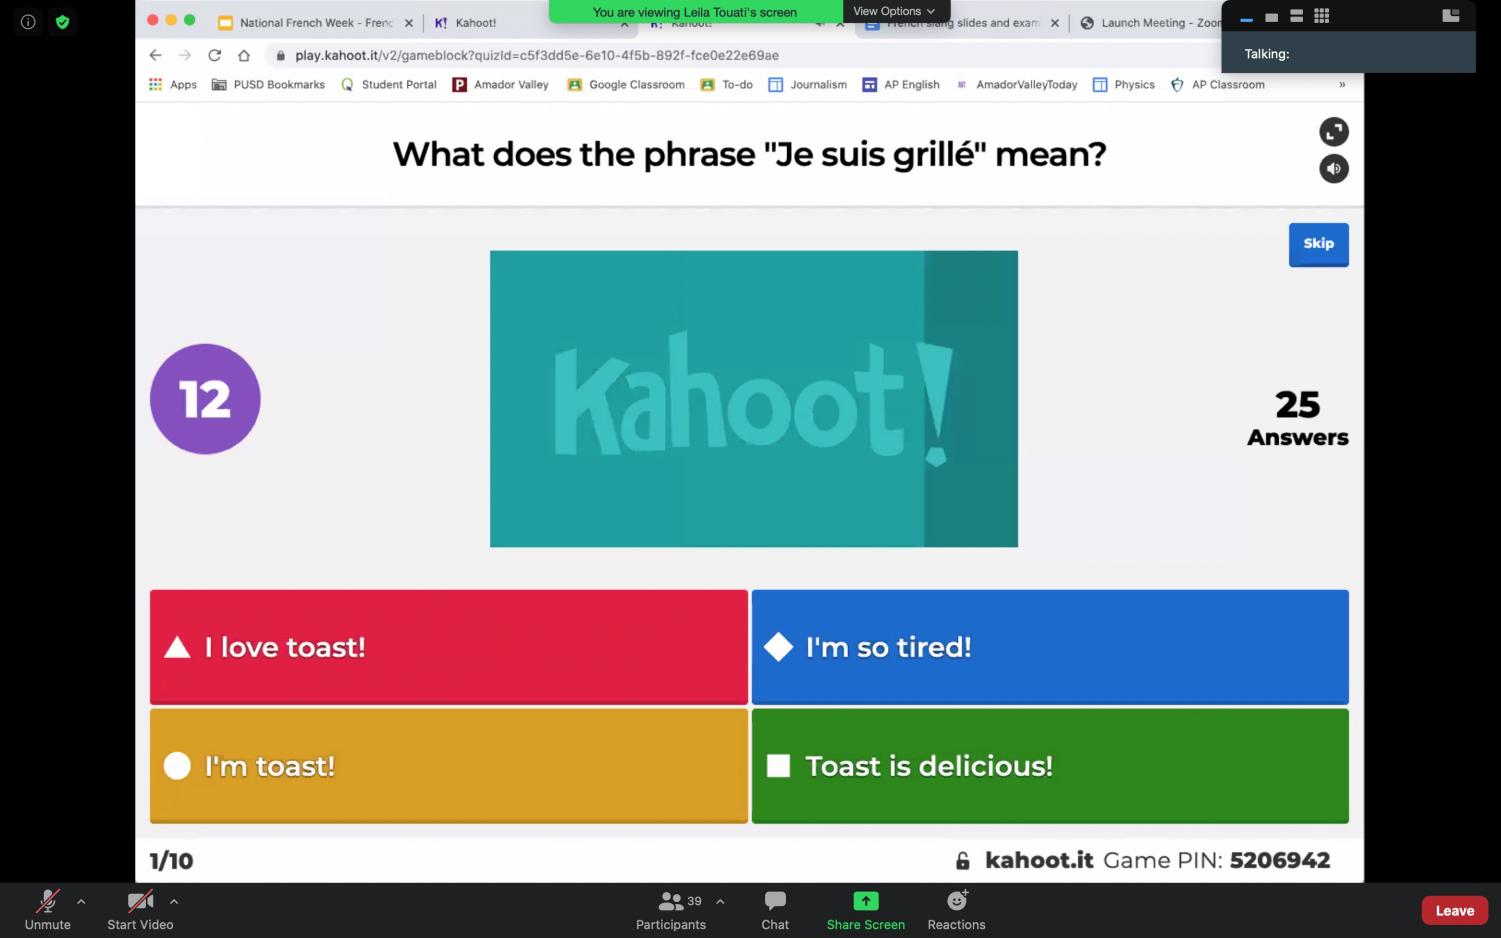Open Student Portal bookmark
Screen dimensions: 1501x938
388,85
